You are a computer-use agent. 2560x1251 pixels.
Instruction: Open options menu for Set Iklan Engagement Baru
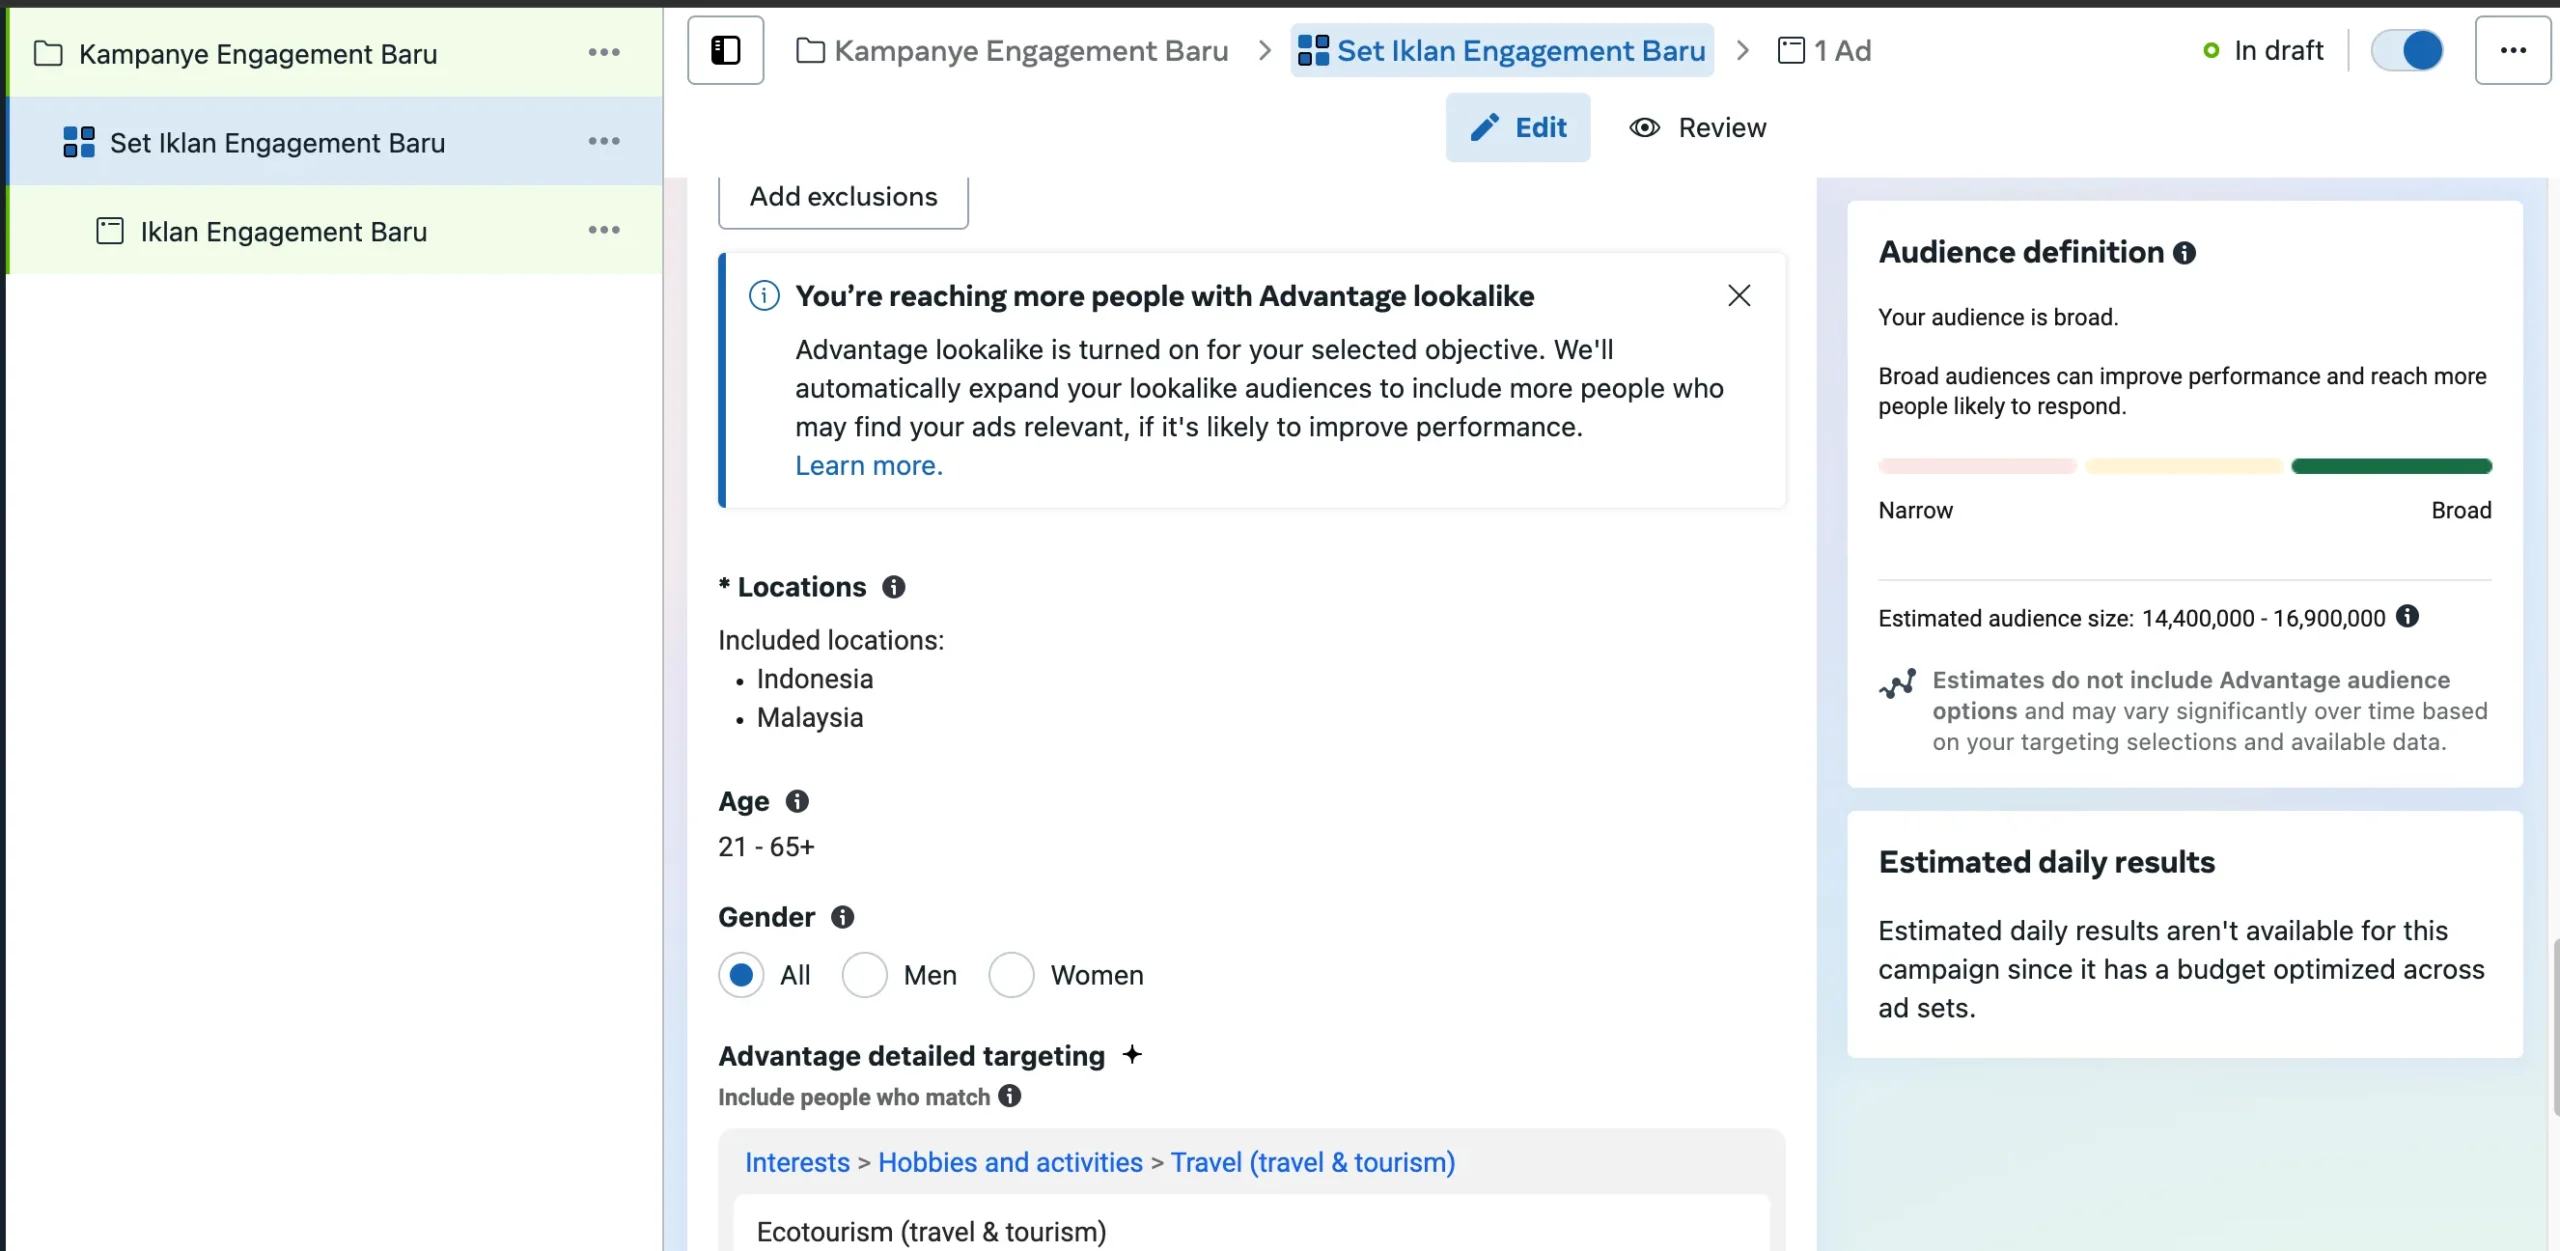[x=604, y=142]
